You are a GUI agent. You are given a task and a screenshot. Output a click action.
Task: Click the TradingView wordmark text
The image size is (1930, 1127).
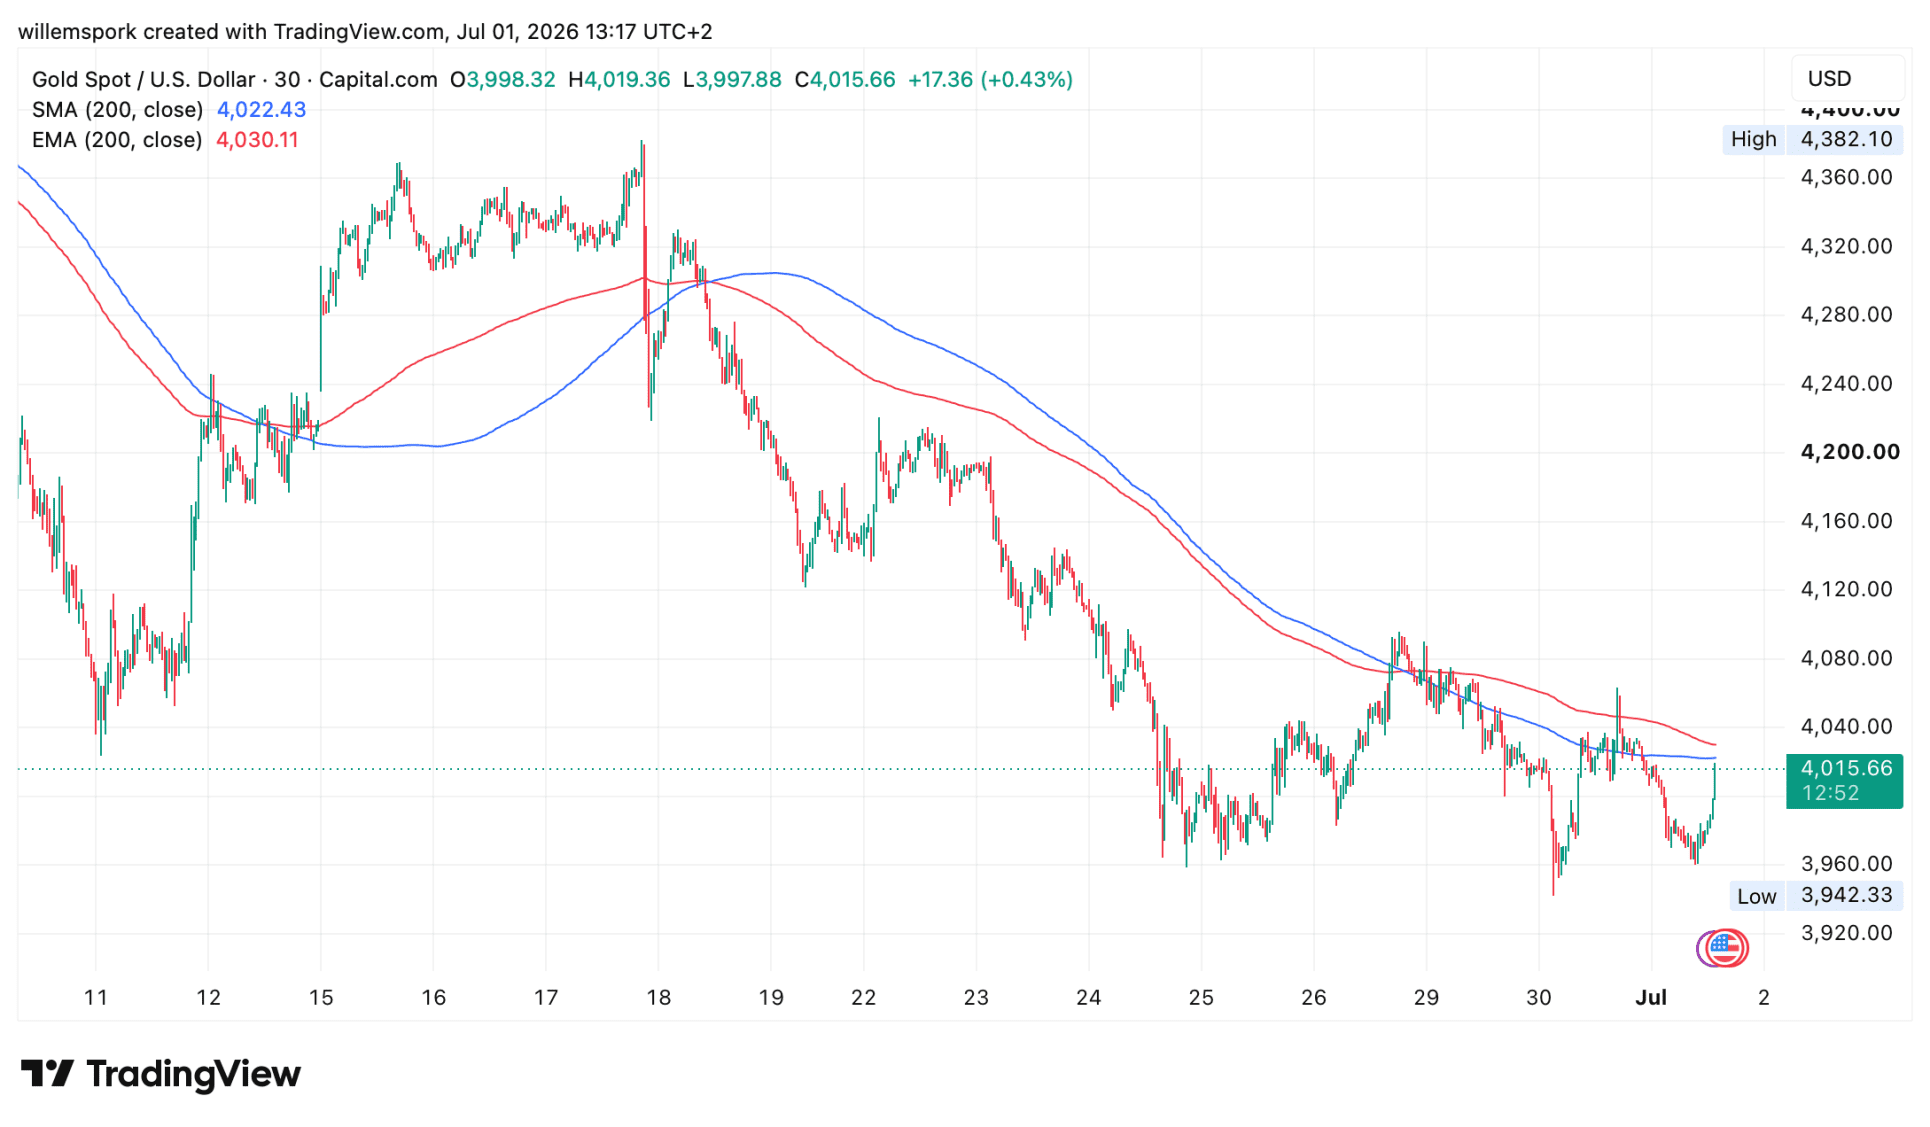tap(194, 1074)
